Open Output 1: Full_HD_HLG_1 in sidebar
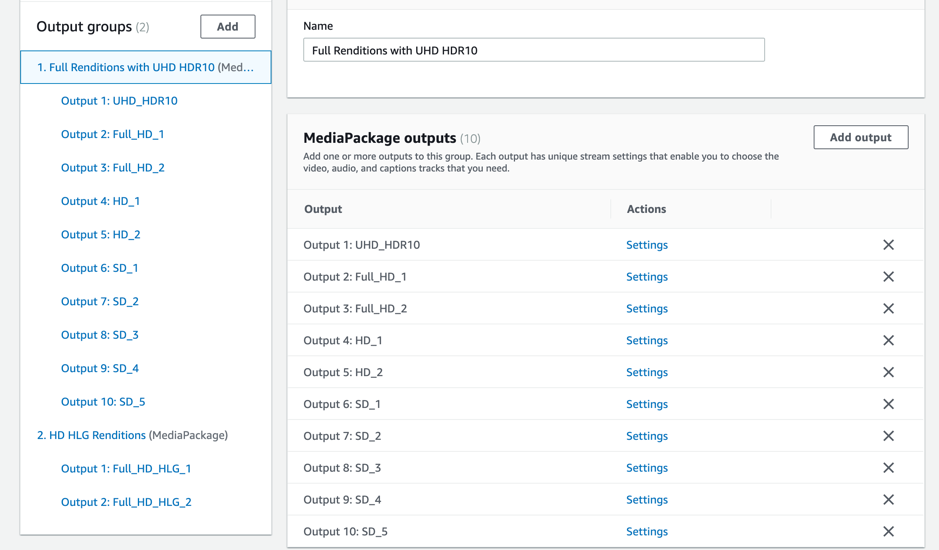 point(125,469)
